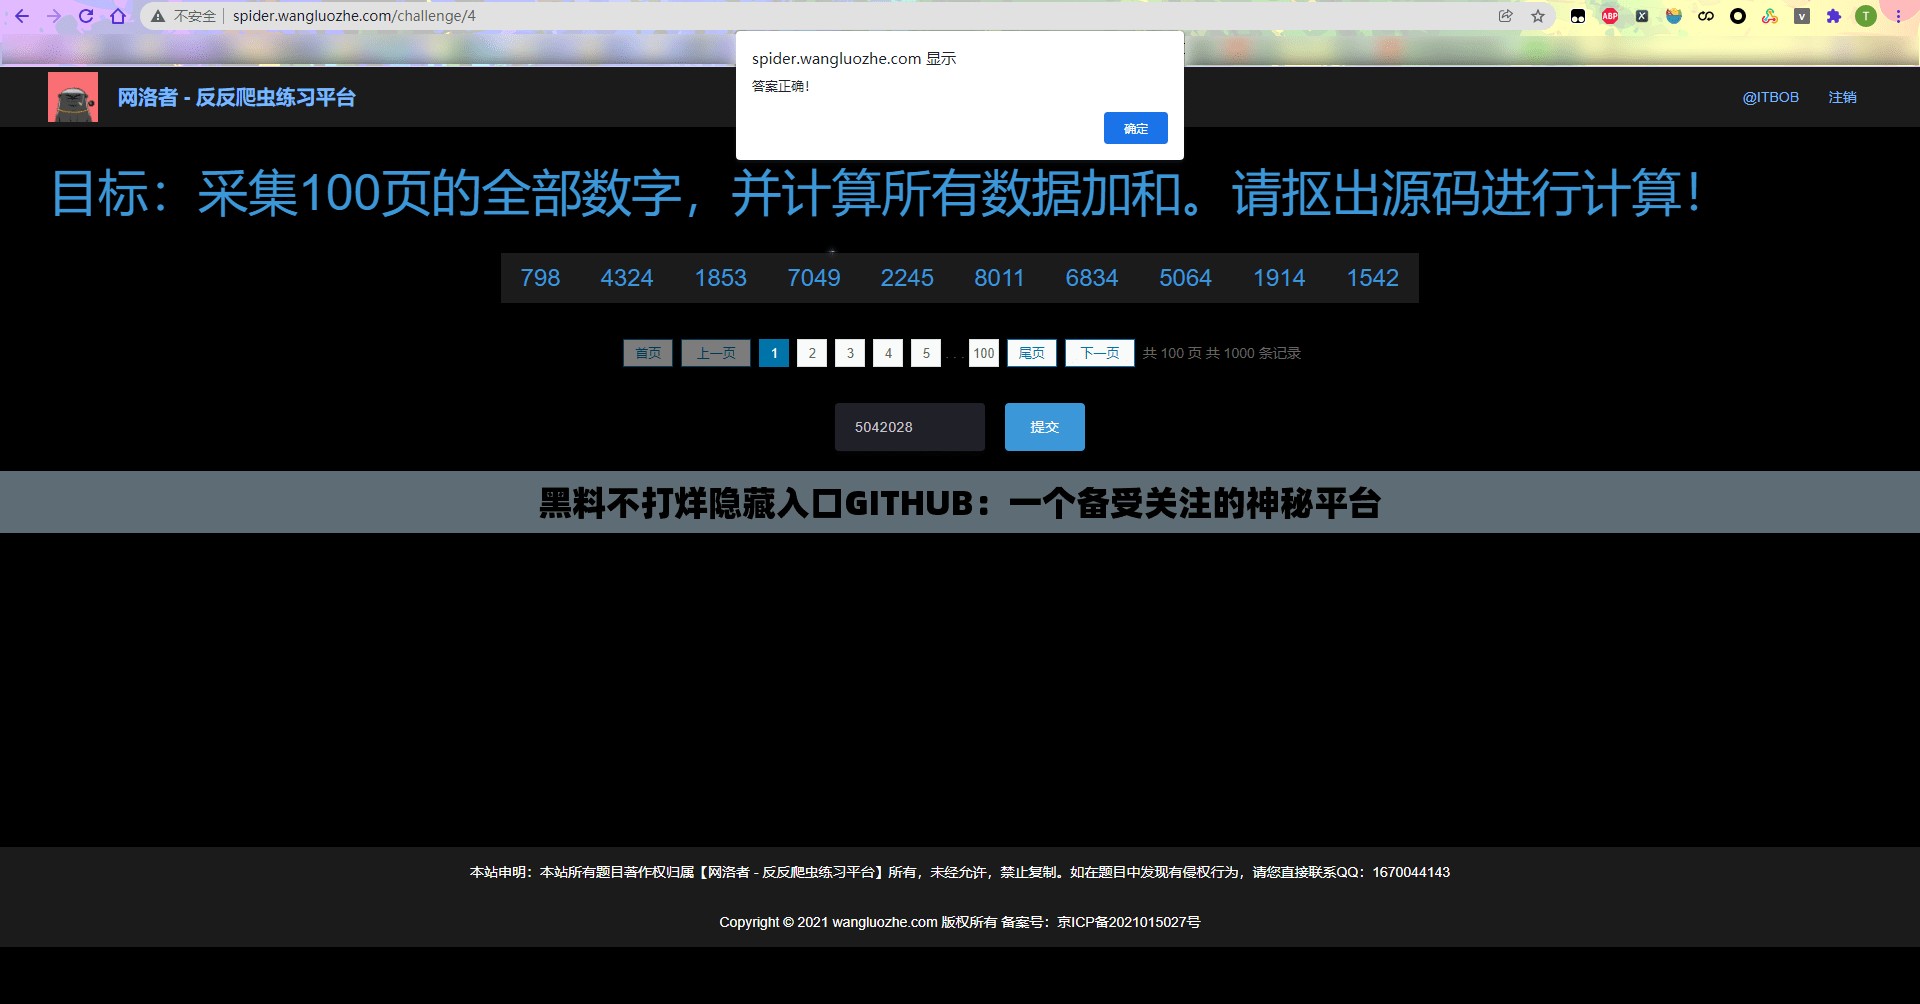Bookmark this page with the star icon
This screenshot has width=1920, height=1004.
(x=1538, y=16)
